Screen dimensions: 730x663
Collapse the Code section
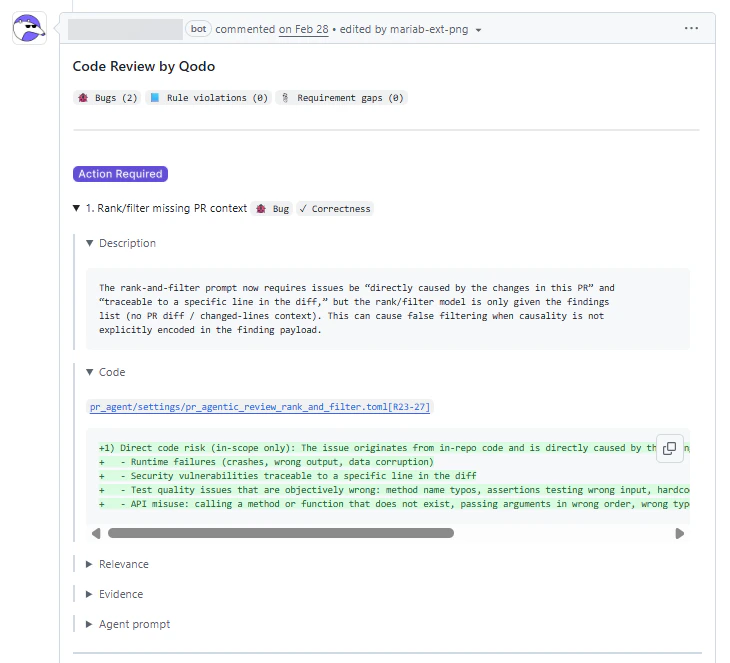tap(89, 372)
